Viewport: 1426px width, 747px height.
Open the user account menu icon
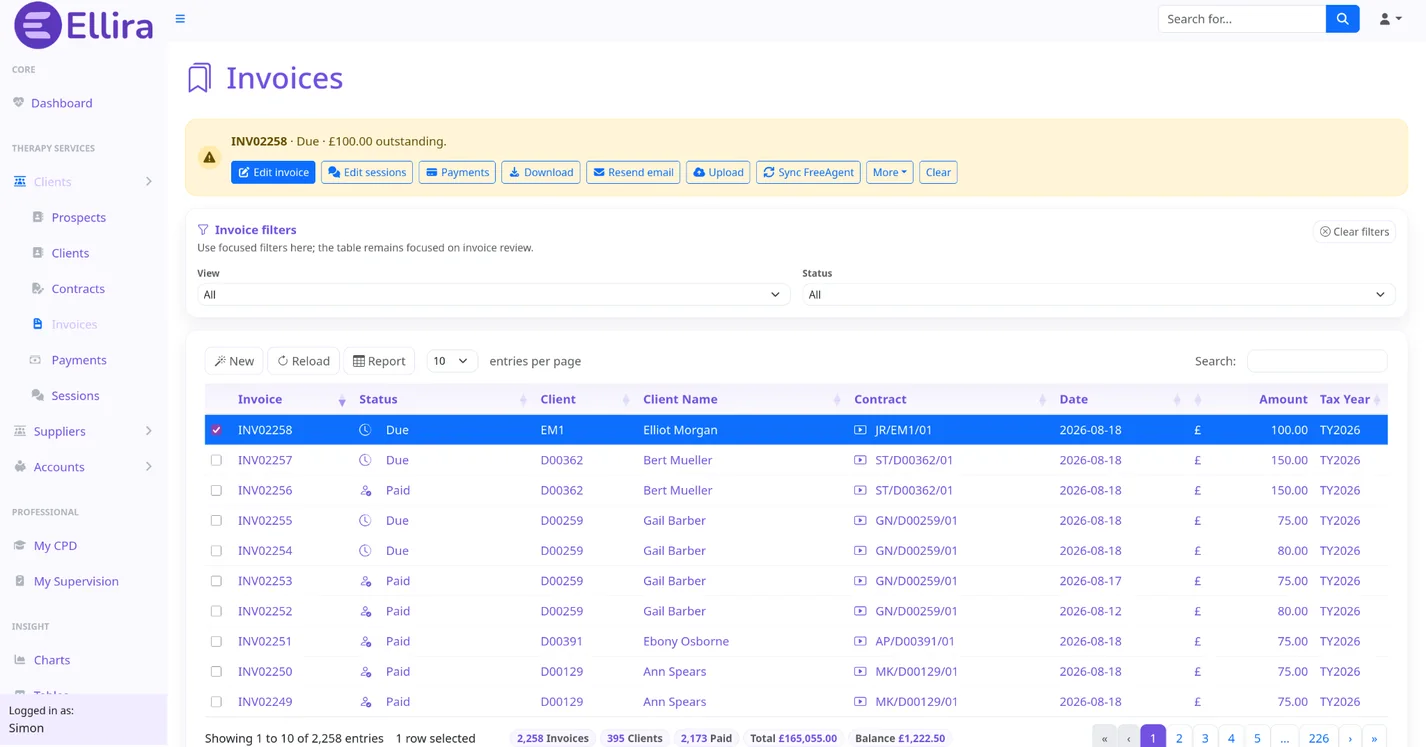point(1390,19)
